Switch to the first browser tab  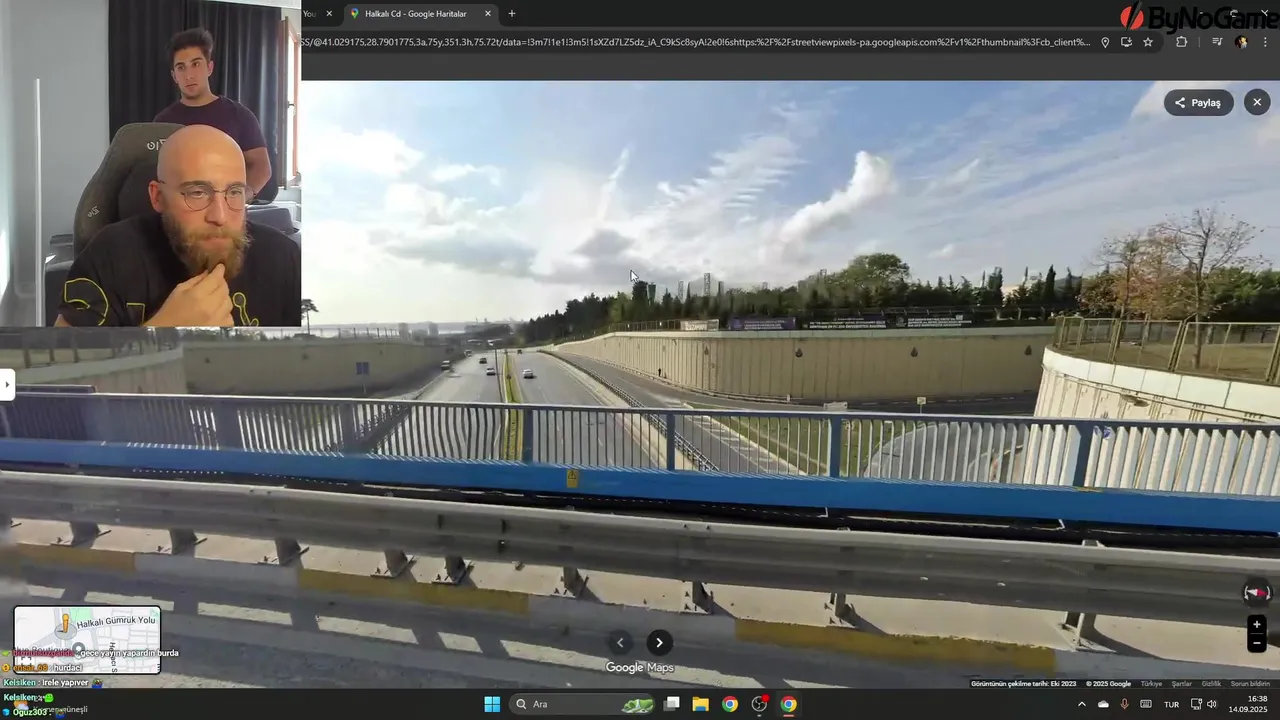(310, 14)
